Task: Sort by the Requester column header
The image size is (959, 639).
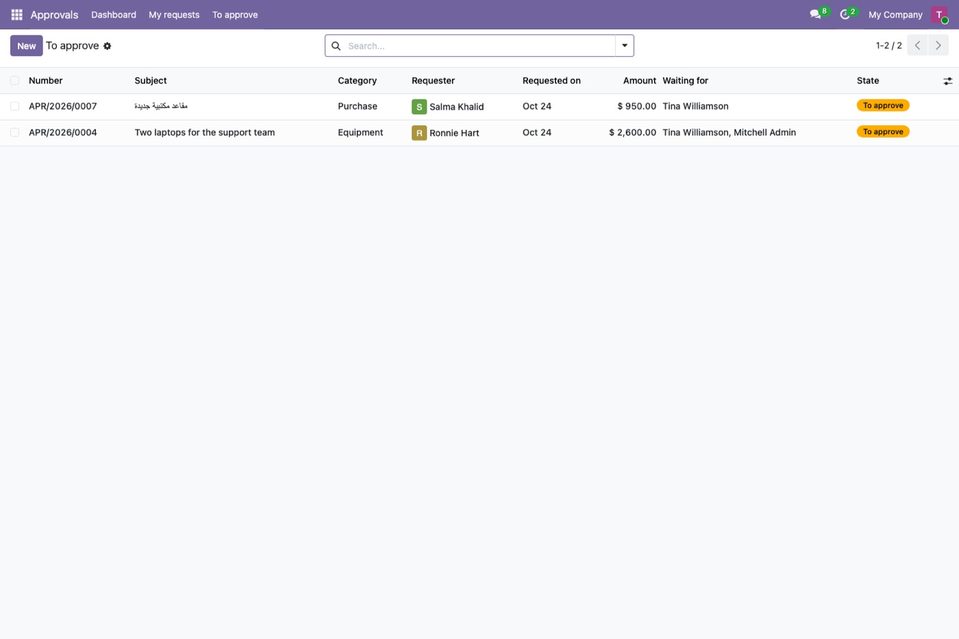Action: (x=433, y=81)
